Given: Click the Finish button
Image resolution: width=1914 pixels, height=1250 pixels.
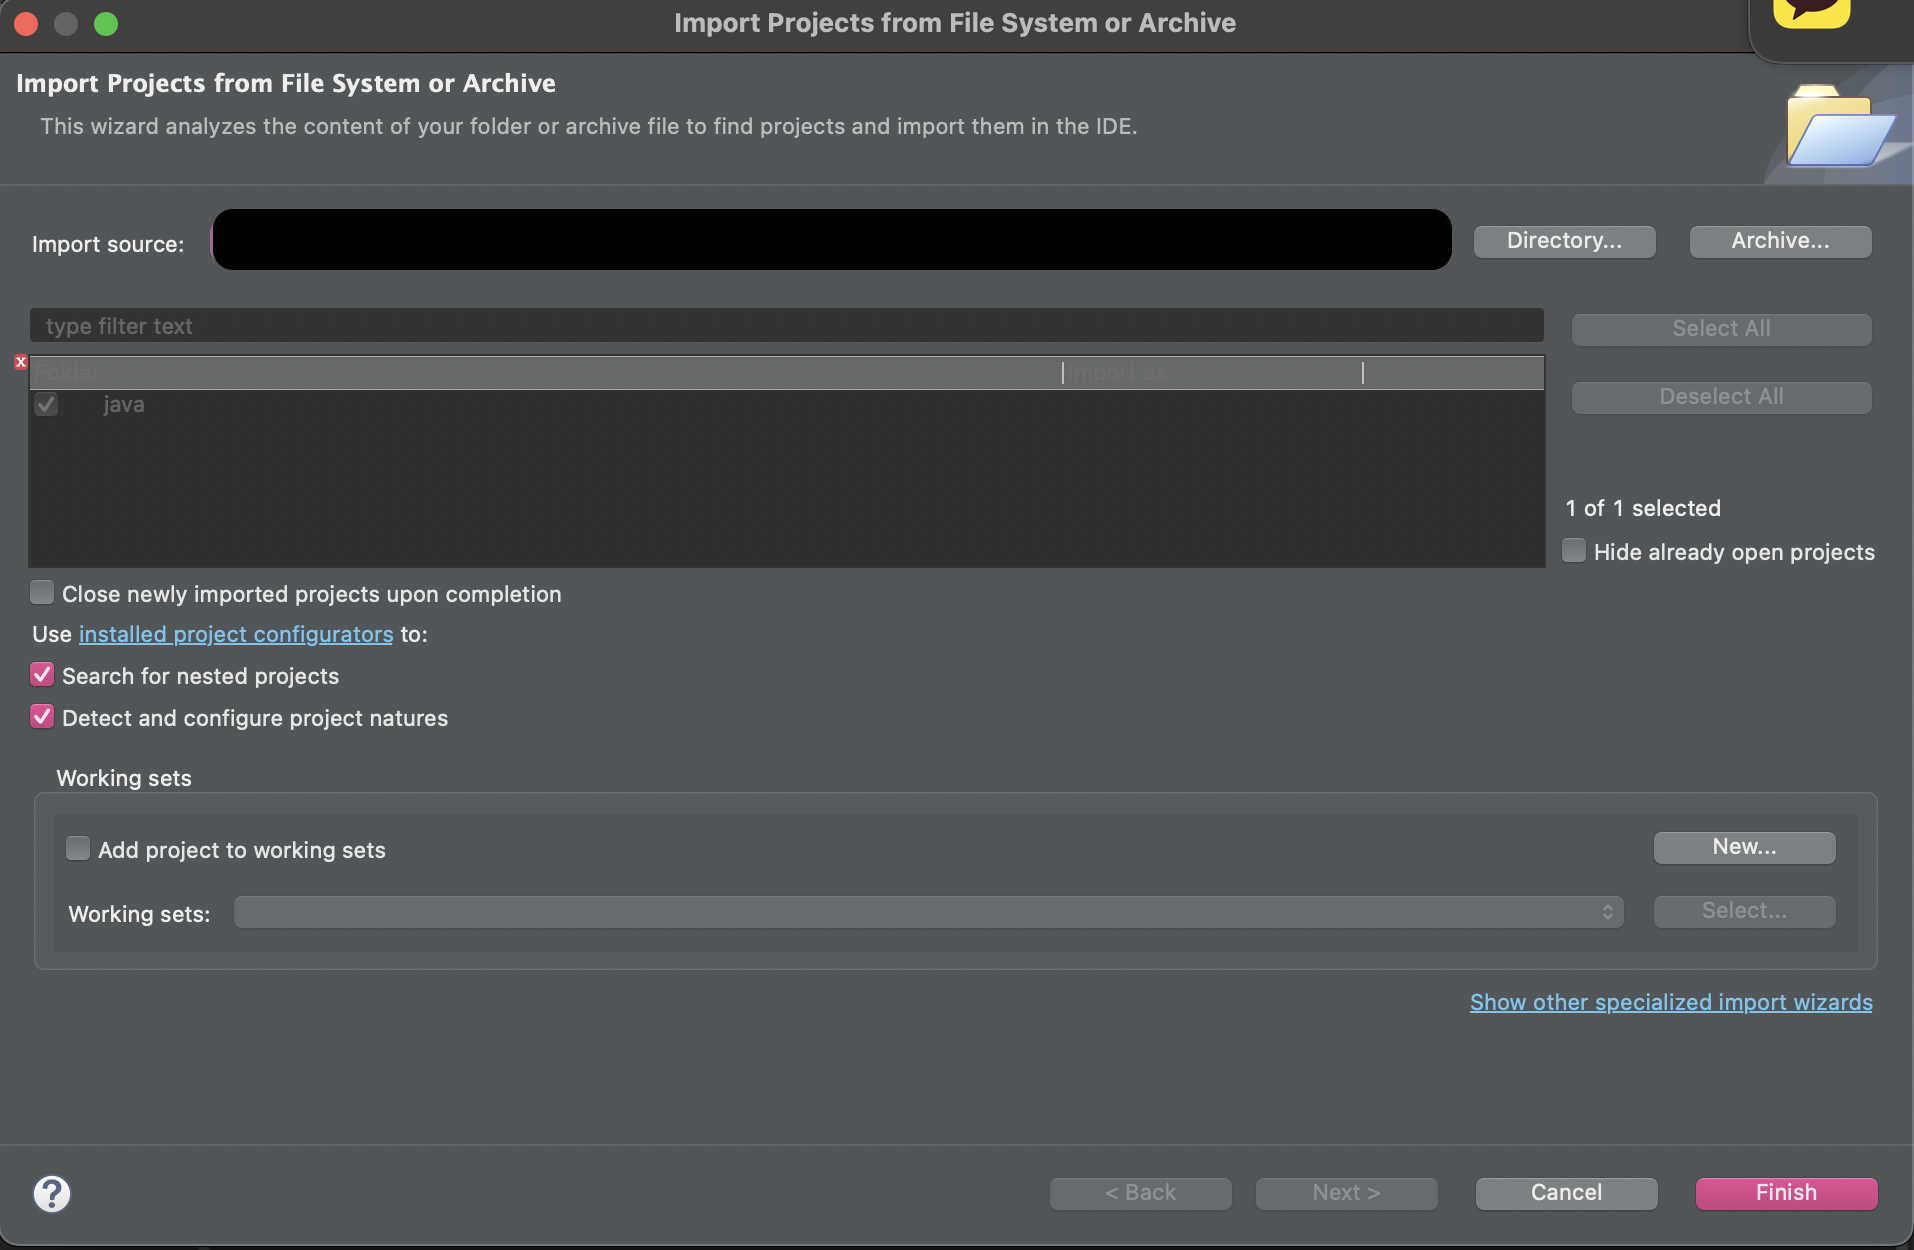Looking at the screenshot, I should click(x=1786, y=1193).
